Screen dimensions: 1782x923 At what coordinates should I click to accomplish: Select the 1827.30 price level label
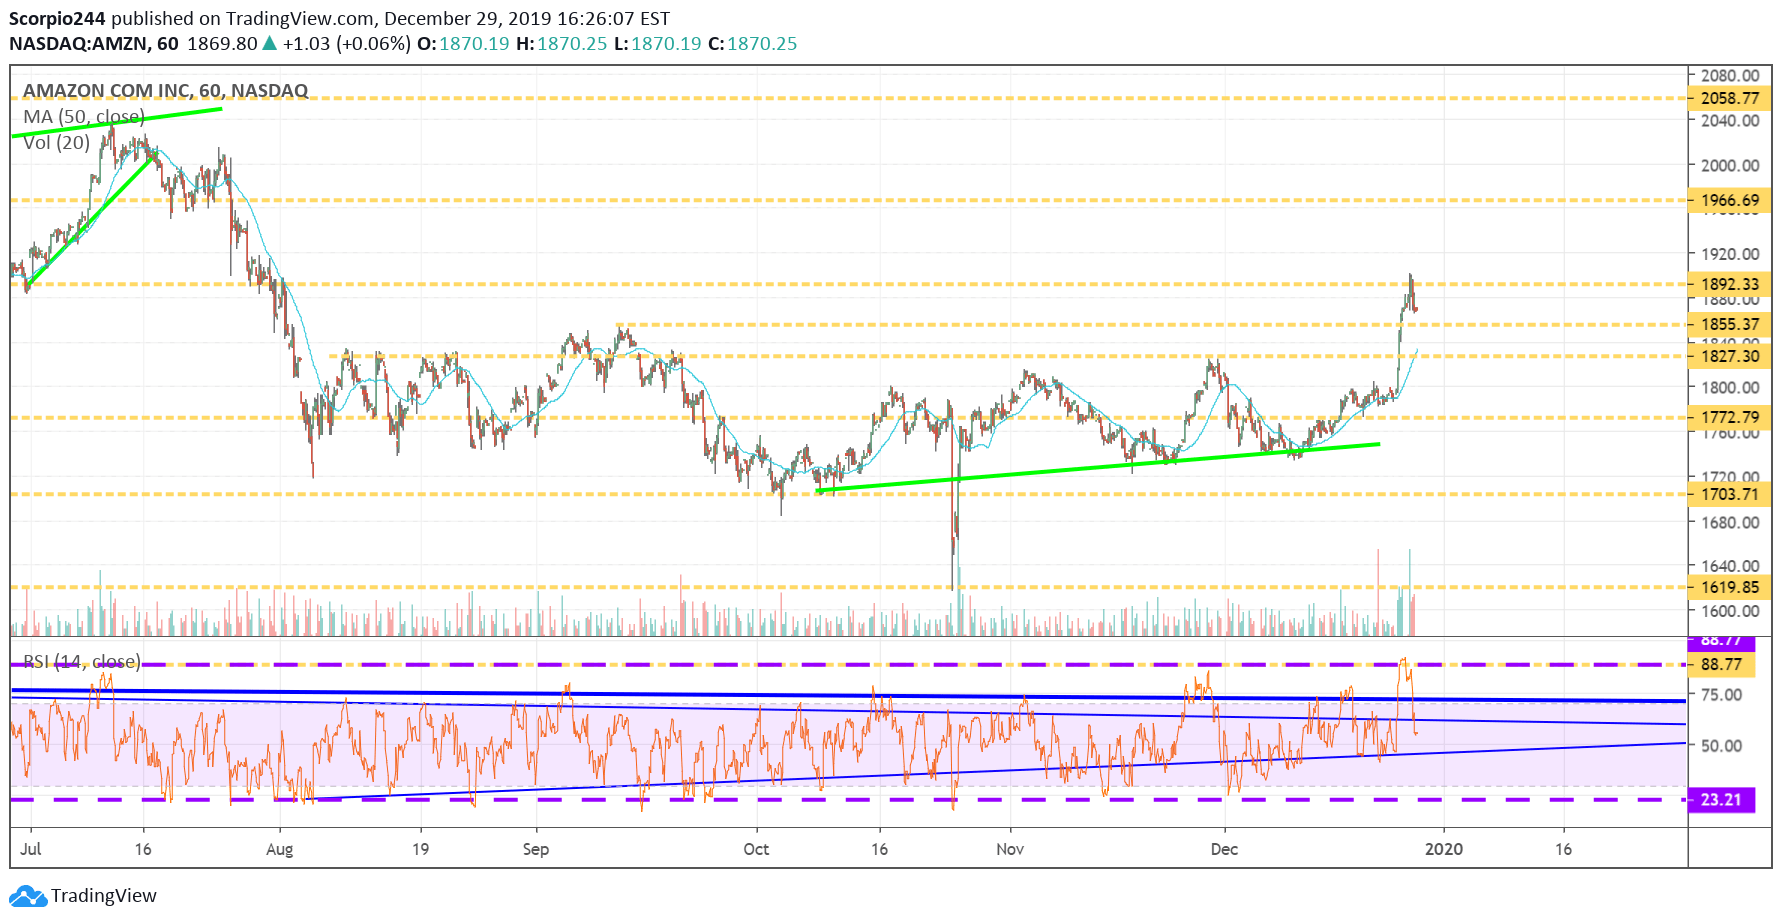tap(1730, 356)
